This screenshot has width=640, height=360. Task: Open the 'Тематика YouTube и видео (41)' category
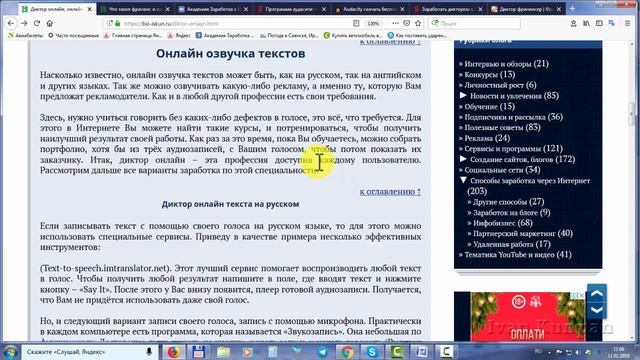pyautogui.click(x=518, y=255)
